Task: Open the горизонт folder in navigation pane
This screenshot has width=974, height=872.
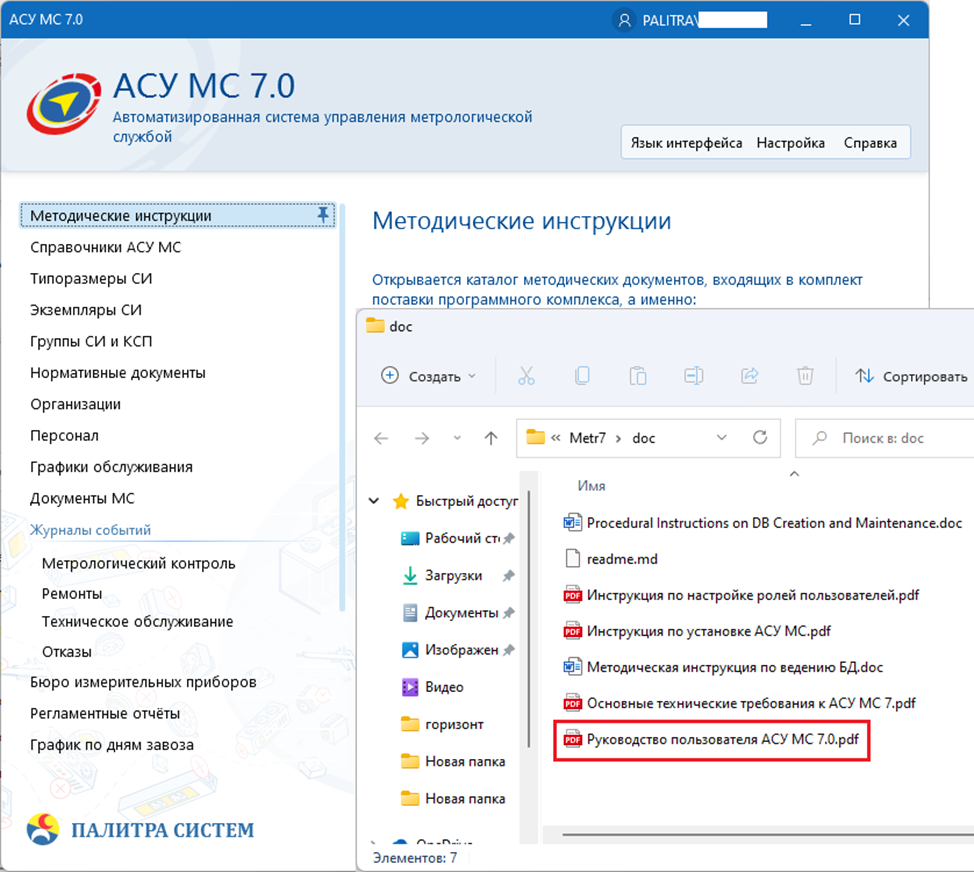Action: tap(443, 724)
